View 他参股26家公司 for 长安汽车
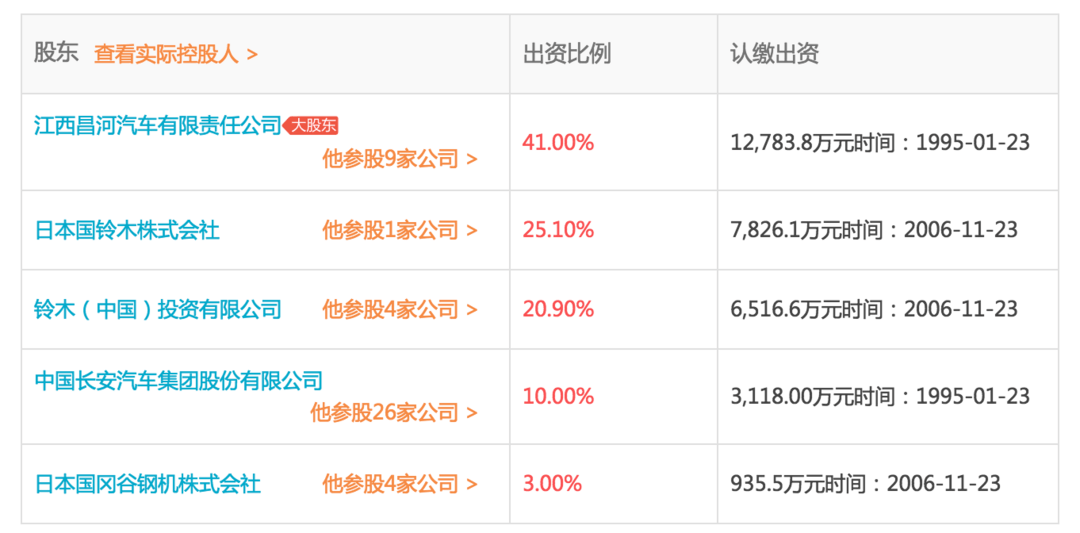This screenshot has height=533, width=1080. [393, 412]
